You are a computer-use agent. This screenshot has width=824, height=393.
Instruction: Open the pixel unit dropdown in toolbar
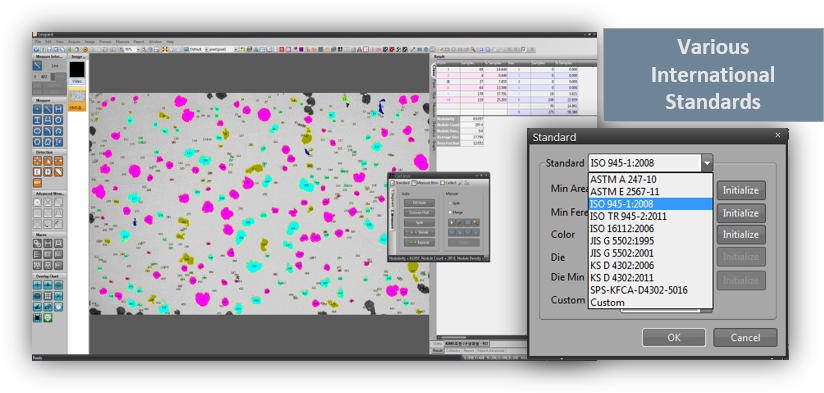[x=236, y=49]
